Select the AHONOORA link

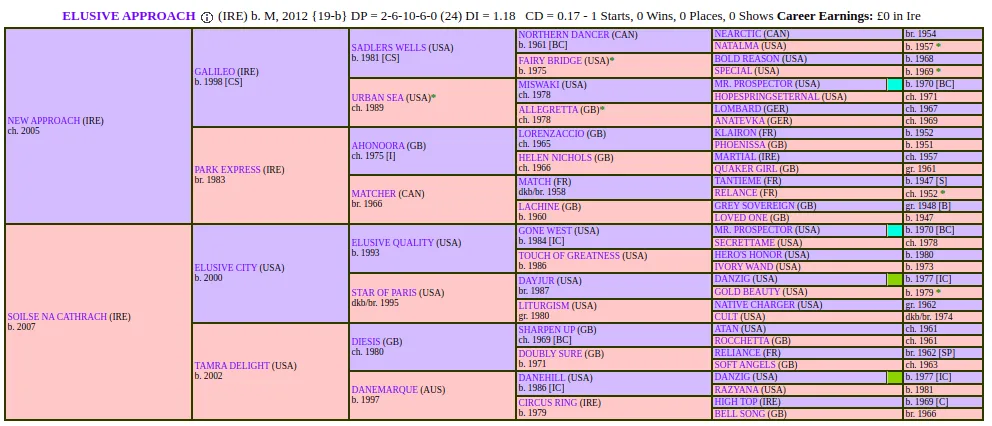378,146
